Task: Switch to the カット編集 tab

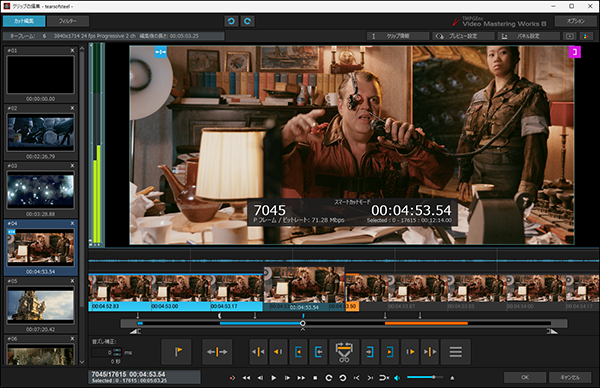Action: [24, 21]
